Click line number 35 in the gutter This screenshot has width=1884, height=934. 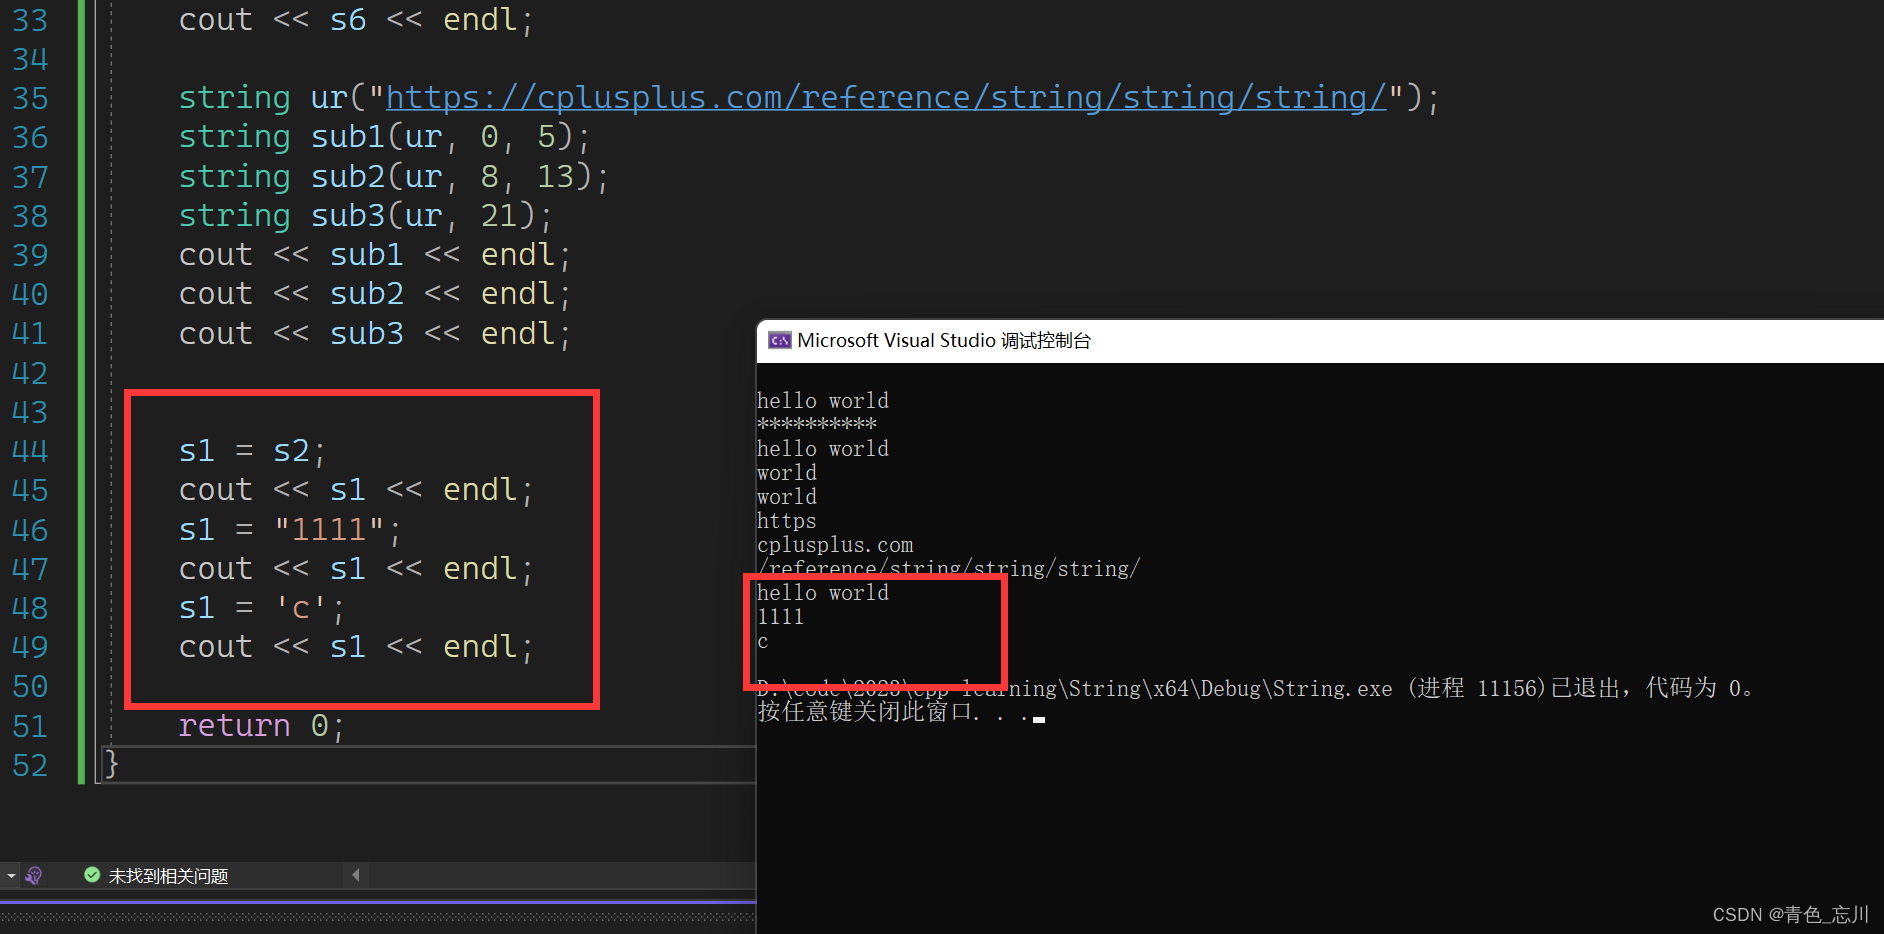click(x=30, y=98)
